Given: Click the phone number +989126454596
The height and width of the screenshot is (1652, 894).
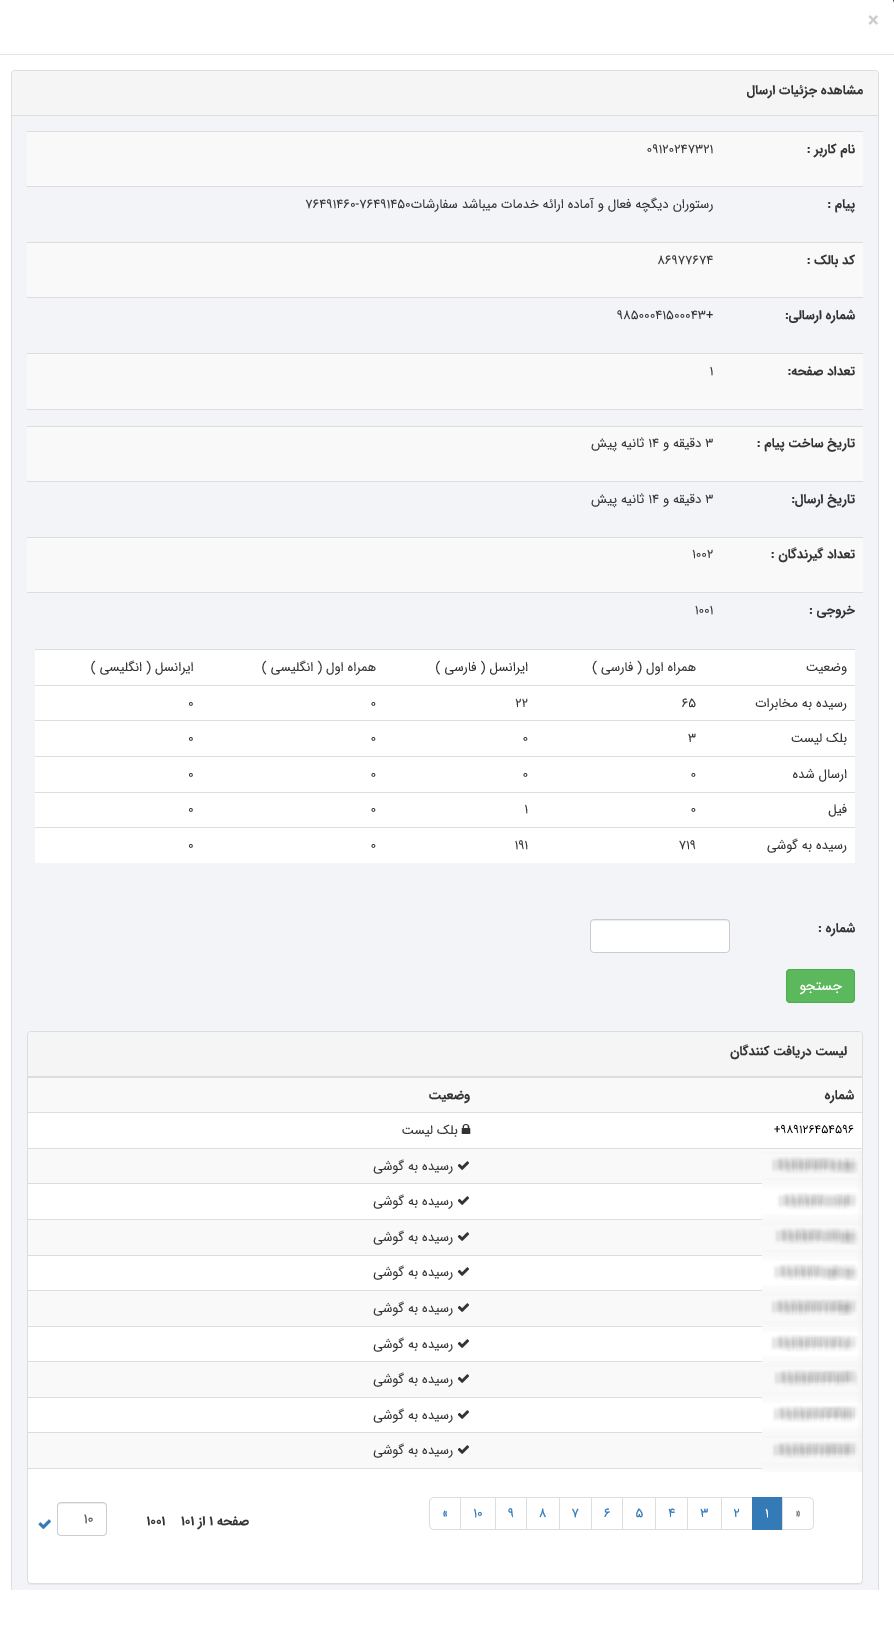Looking at the screenshot, I should tap(813, 1130).
